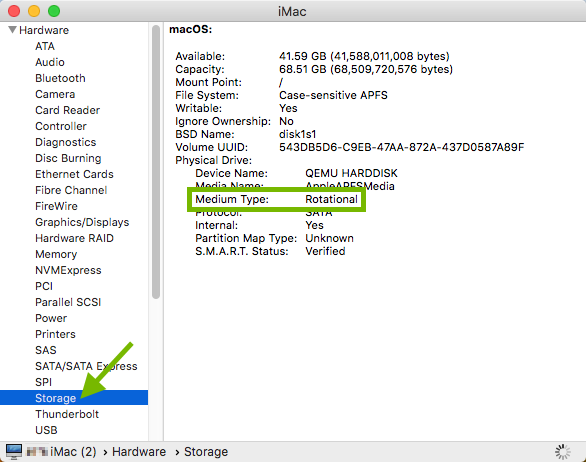This screenshot has width=586, height=462.
Task: Open Diagnostics in the hardware list
Action: (x=65, y=142)
